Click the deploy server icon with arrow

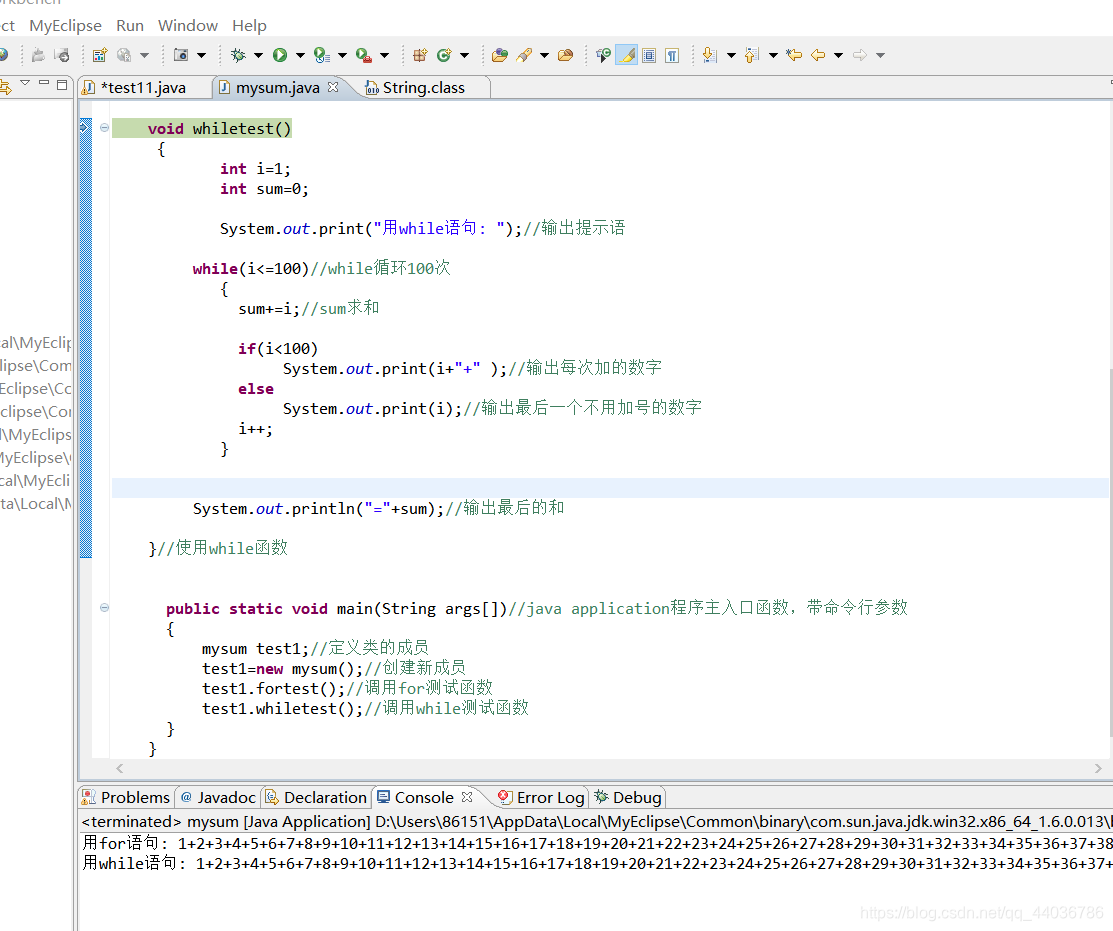click(x=62, y=55)
